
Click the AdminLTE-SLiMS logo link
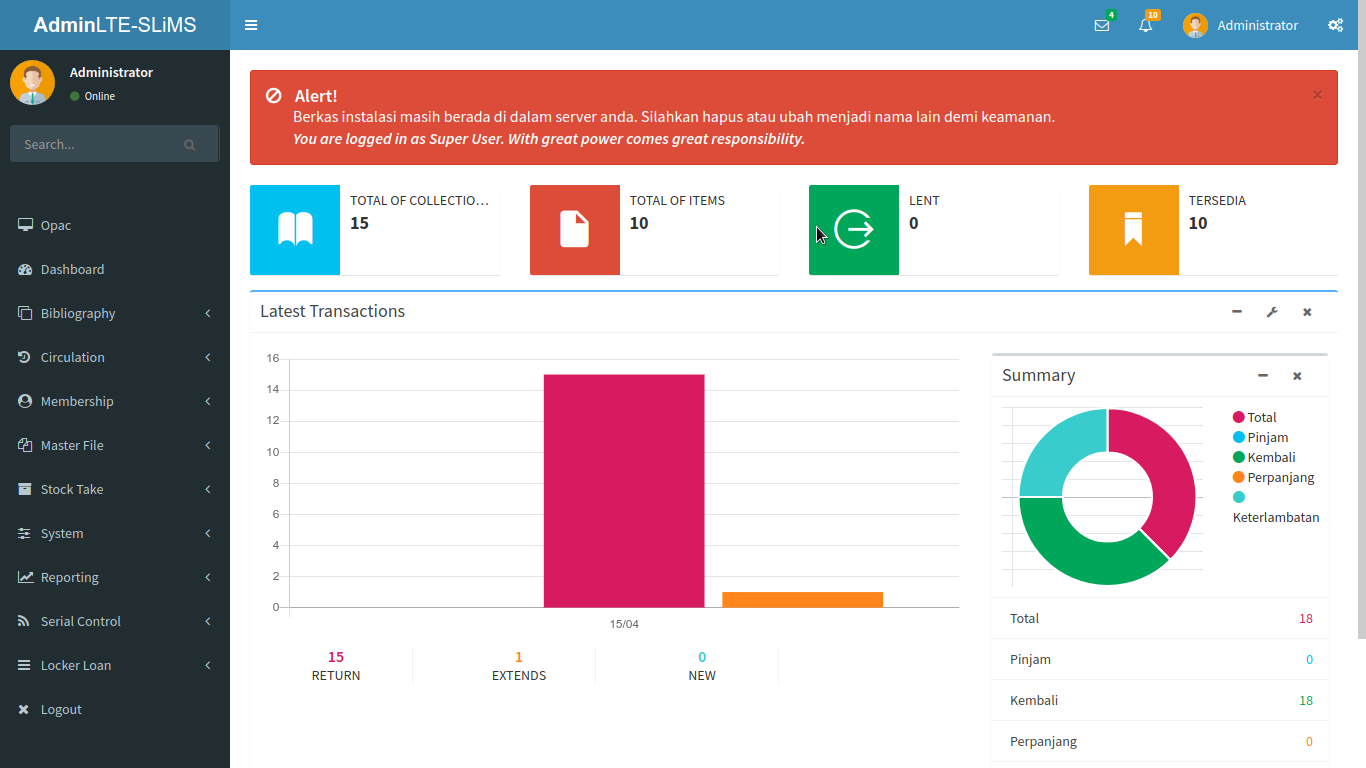click(115, 25)
